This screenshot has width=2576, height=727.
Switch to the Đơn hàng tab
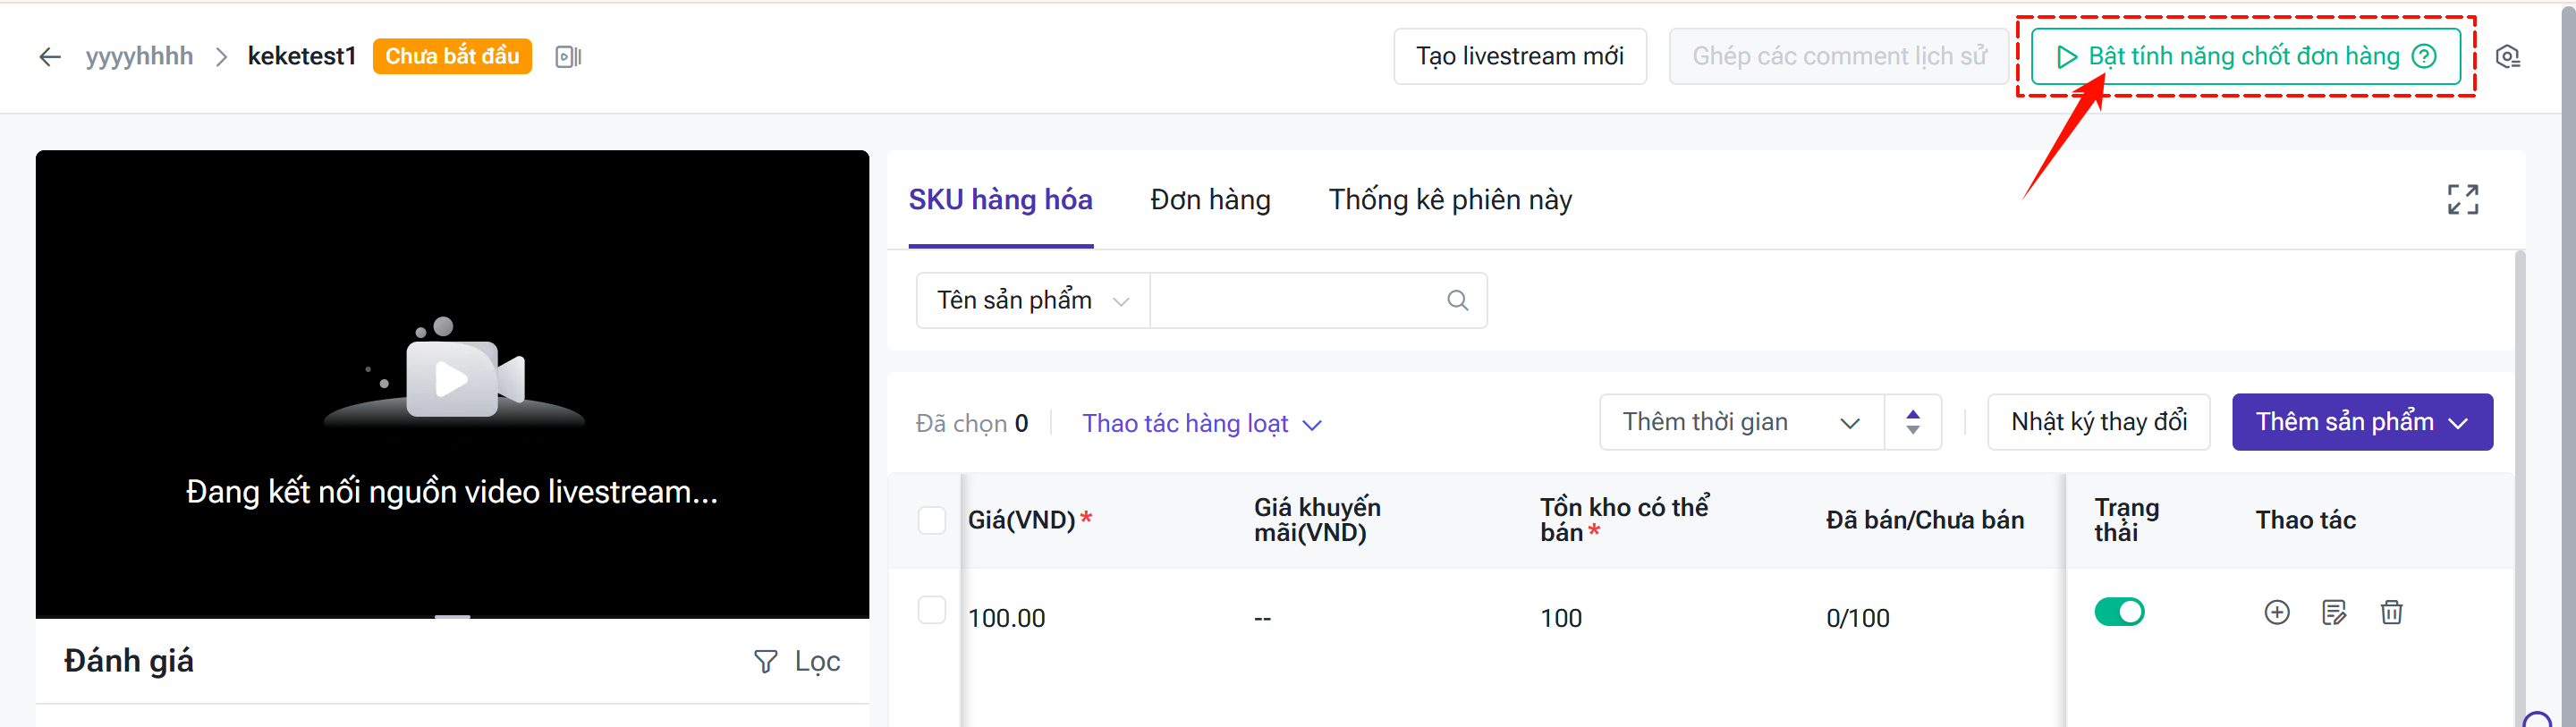(x=1210, y=200)
